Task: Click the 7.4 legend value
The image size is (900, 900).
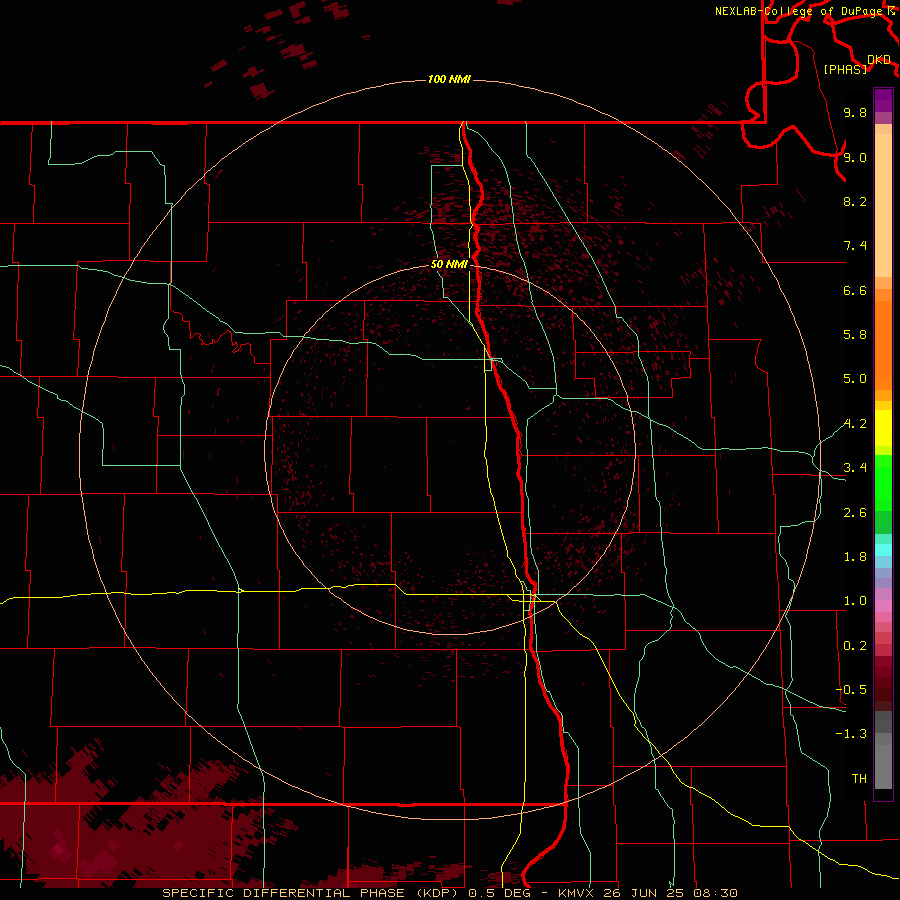Action: pos(855,246)
